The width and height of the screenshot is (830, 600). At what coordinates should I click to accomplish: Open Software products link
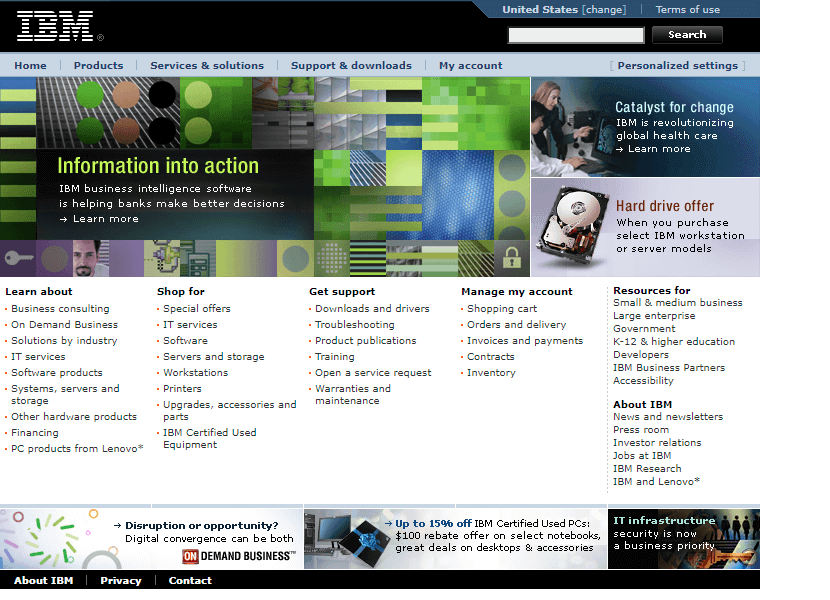click(57, 372)
